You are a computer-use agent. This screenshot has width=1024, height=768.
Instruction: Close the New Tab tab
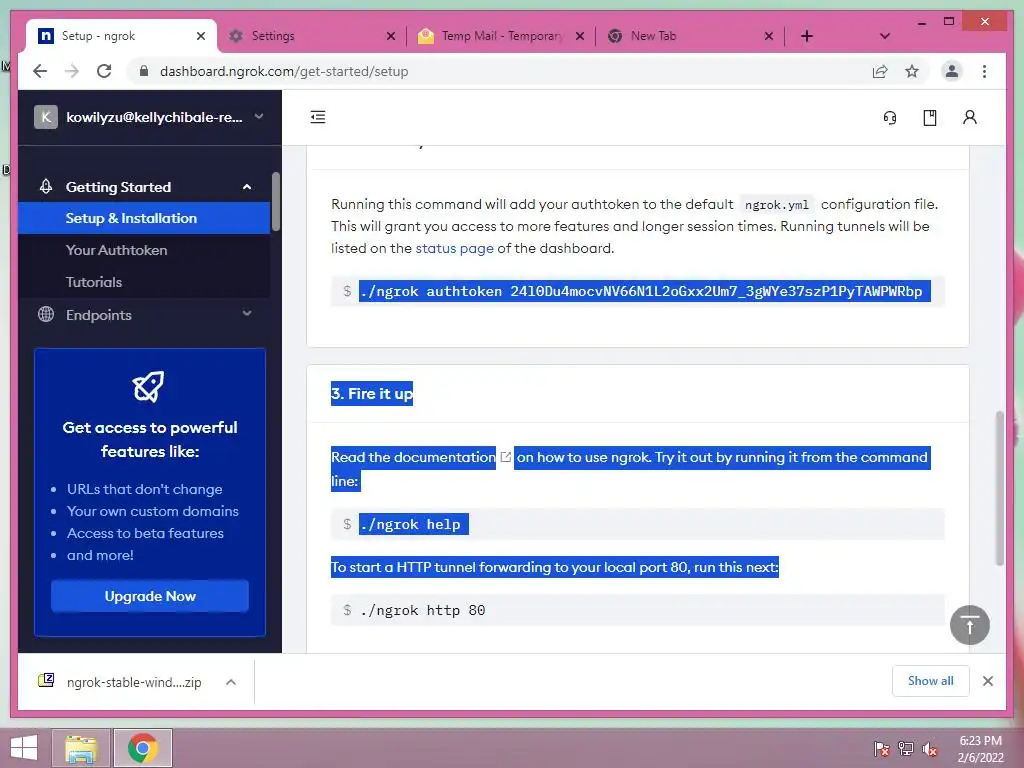pos(769,36)
